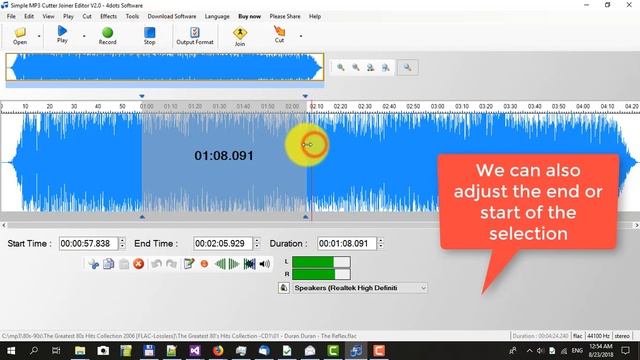Expand the dropdown arrow next to the Cut button
Image resolution: width=640 pixels, height=360 pixels.
click(301, 36)
